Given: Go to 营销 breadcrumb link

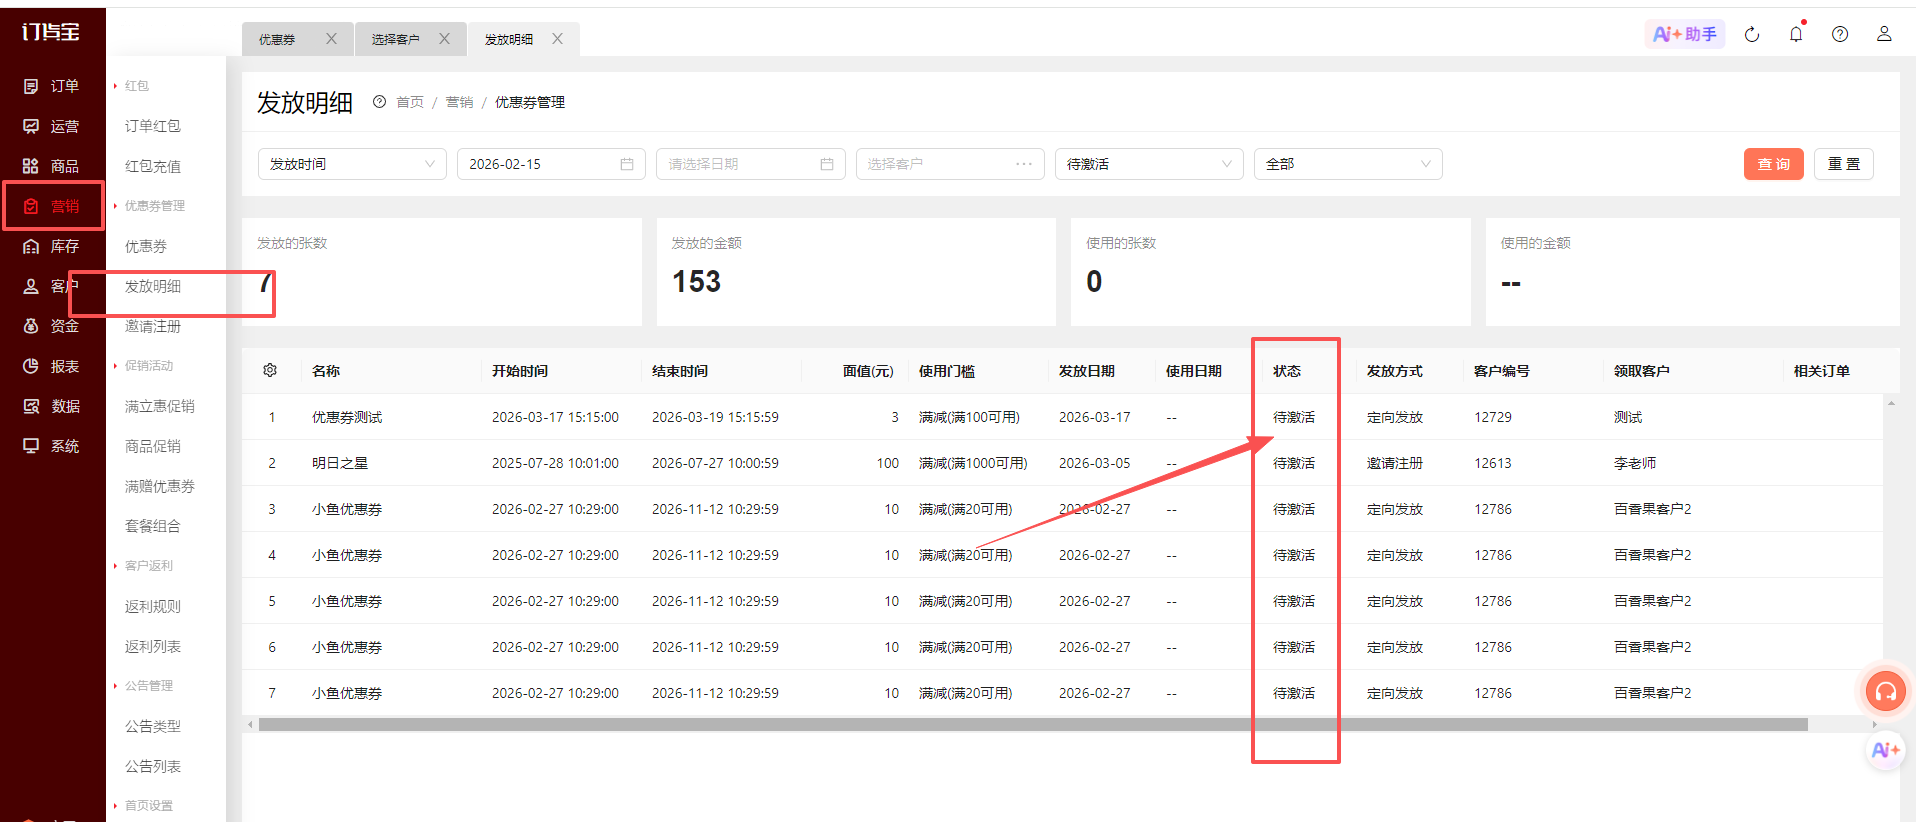Looking at the screenshot, I should point(459,102).
